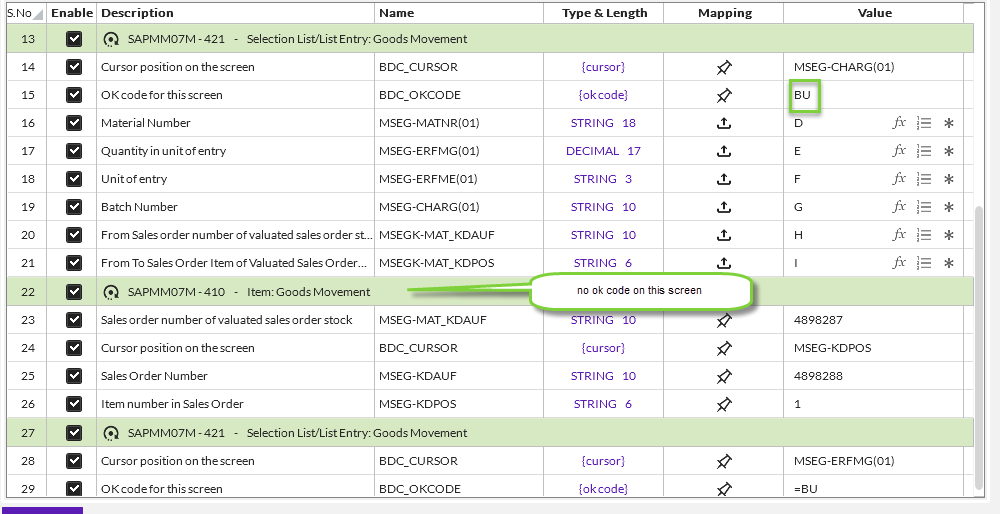Click the Description column header
The image size is (1000, 514).
(x=137, y=13)
